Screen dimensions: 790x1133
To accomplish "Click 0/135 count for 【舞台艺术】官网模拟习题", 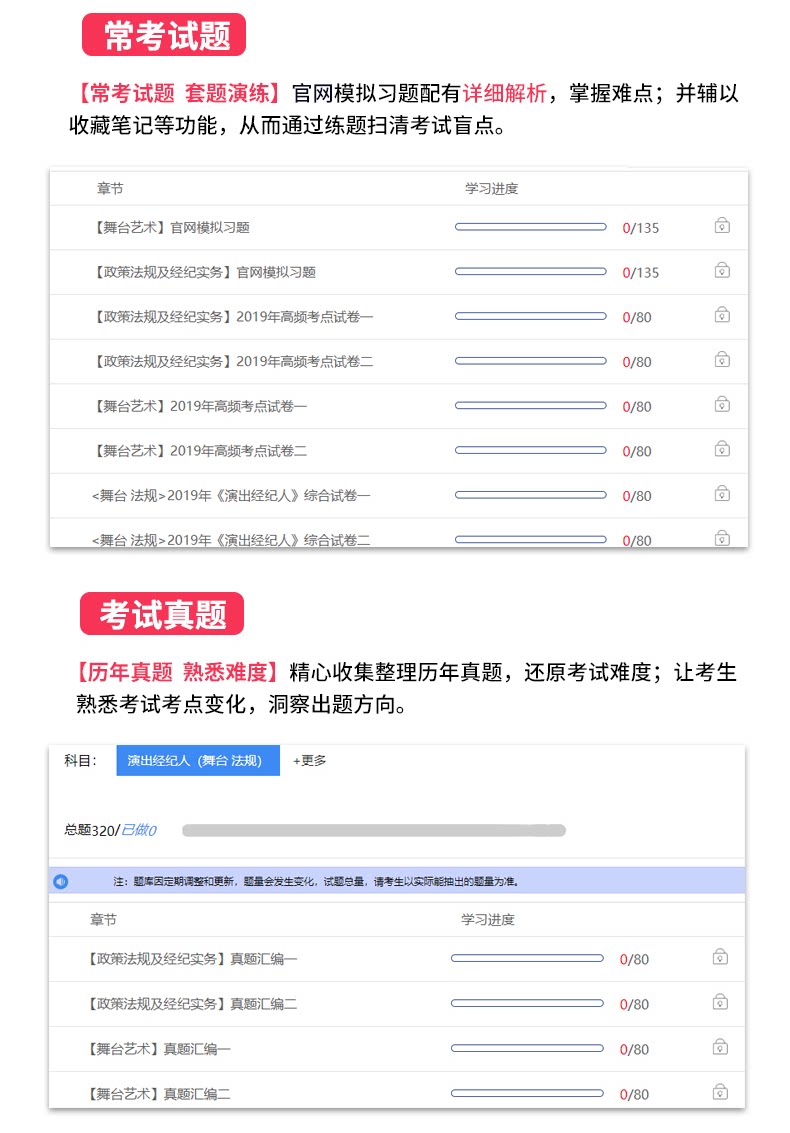I will click(x=640, y=228).
